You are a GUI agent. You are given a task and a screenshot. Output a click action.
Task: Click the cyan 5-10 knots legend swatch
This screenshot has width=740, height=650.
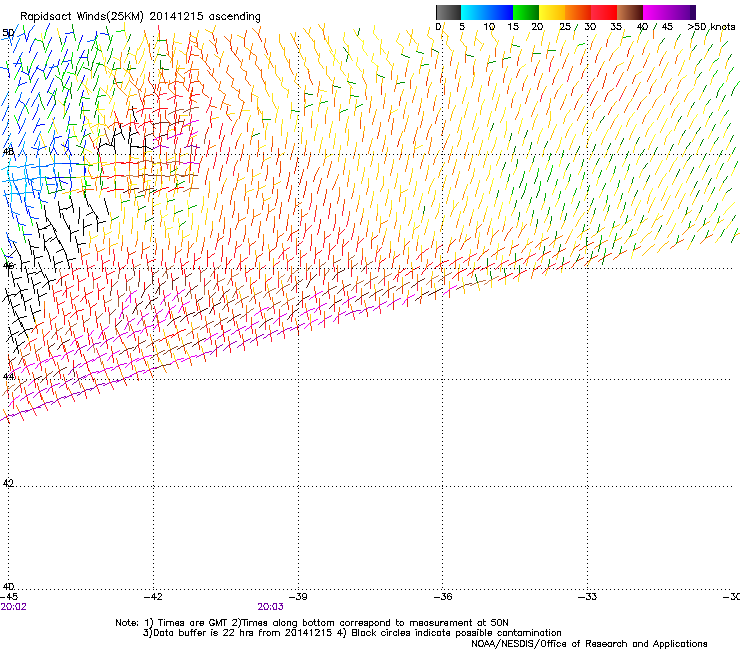tap(474, 12)
